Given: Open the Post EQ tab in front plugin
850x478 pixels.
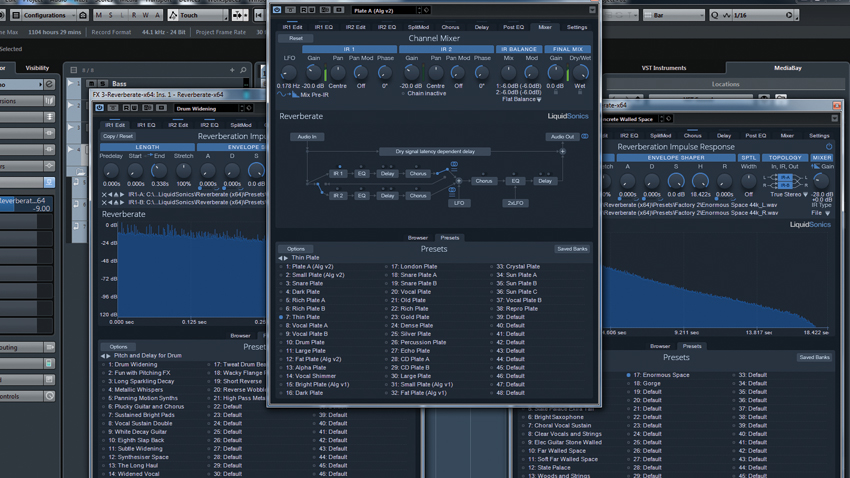Looking at the screenshot, I should 513,27.
